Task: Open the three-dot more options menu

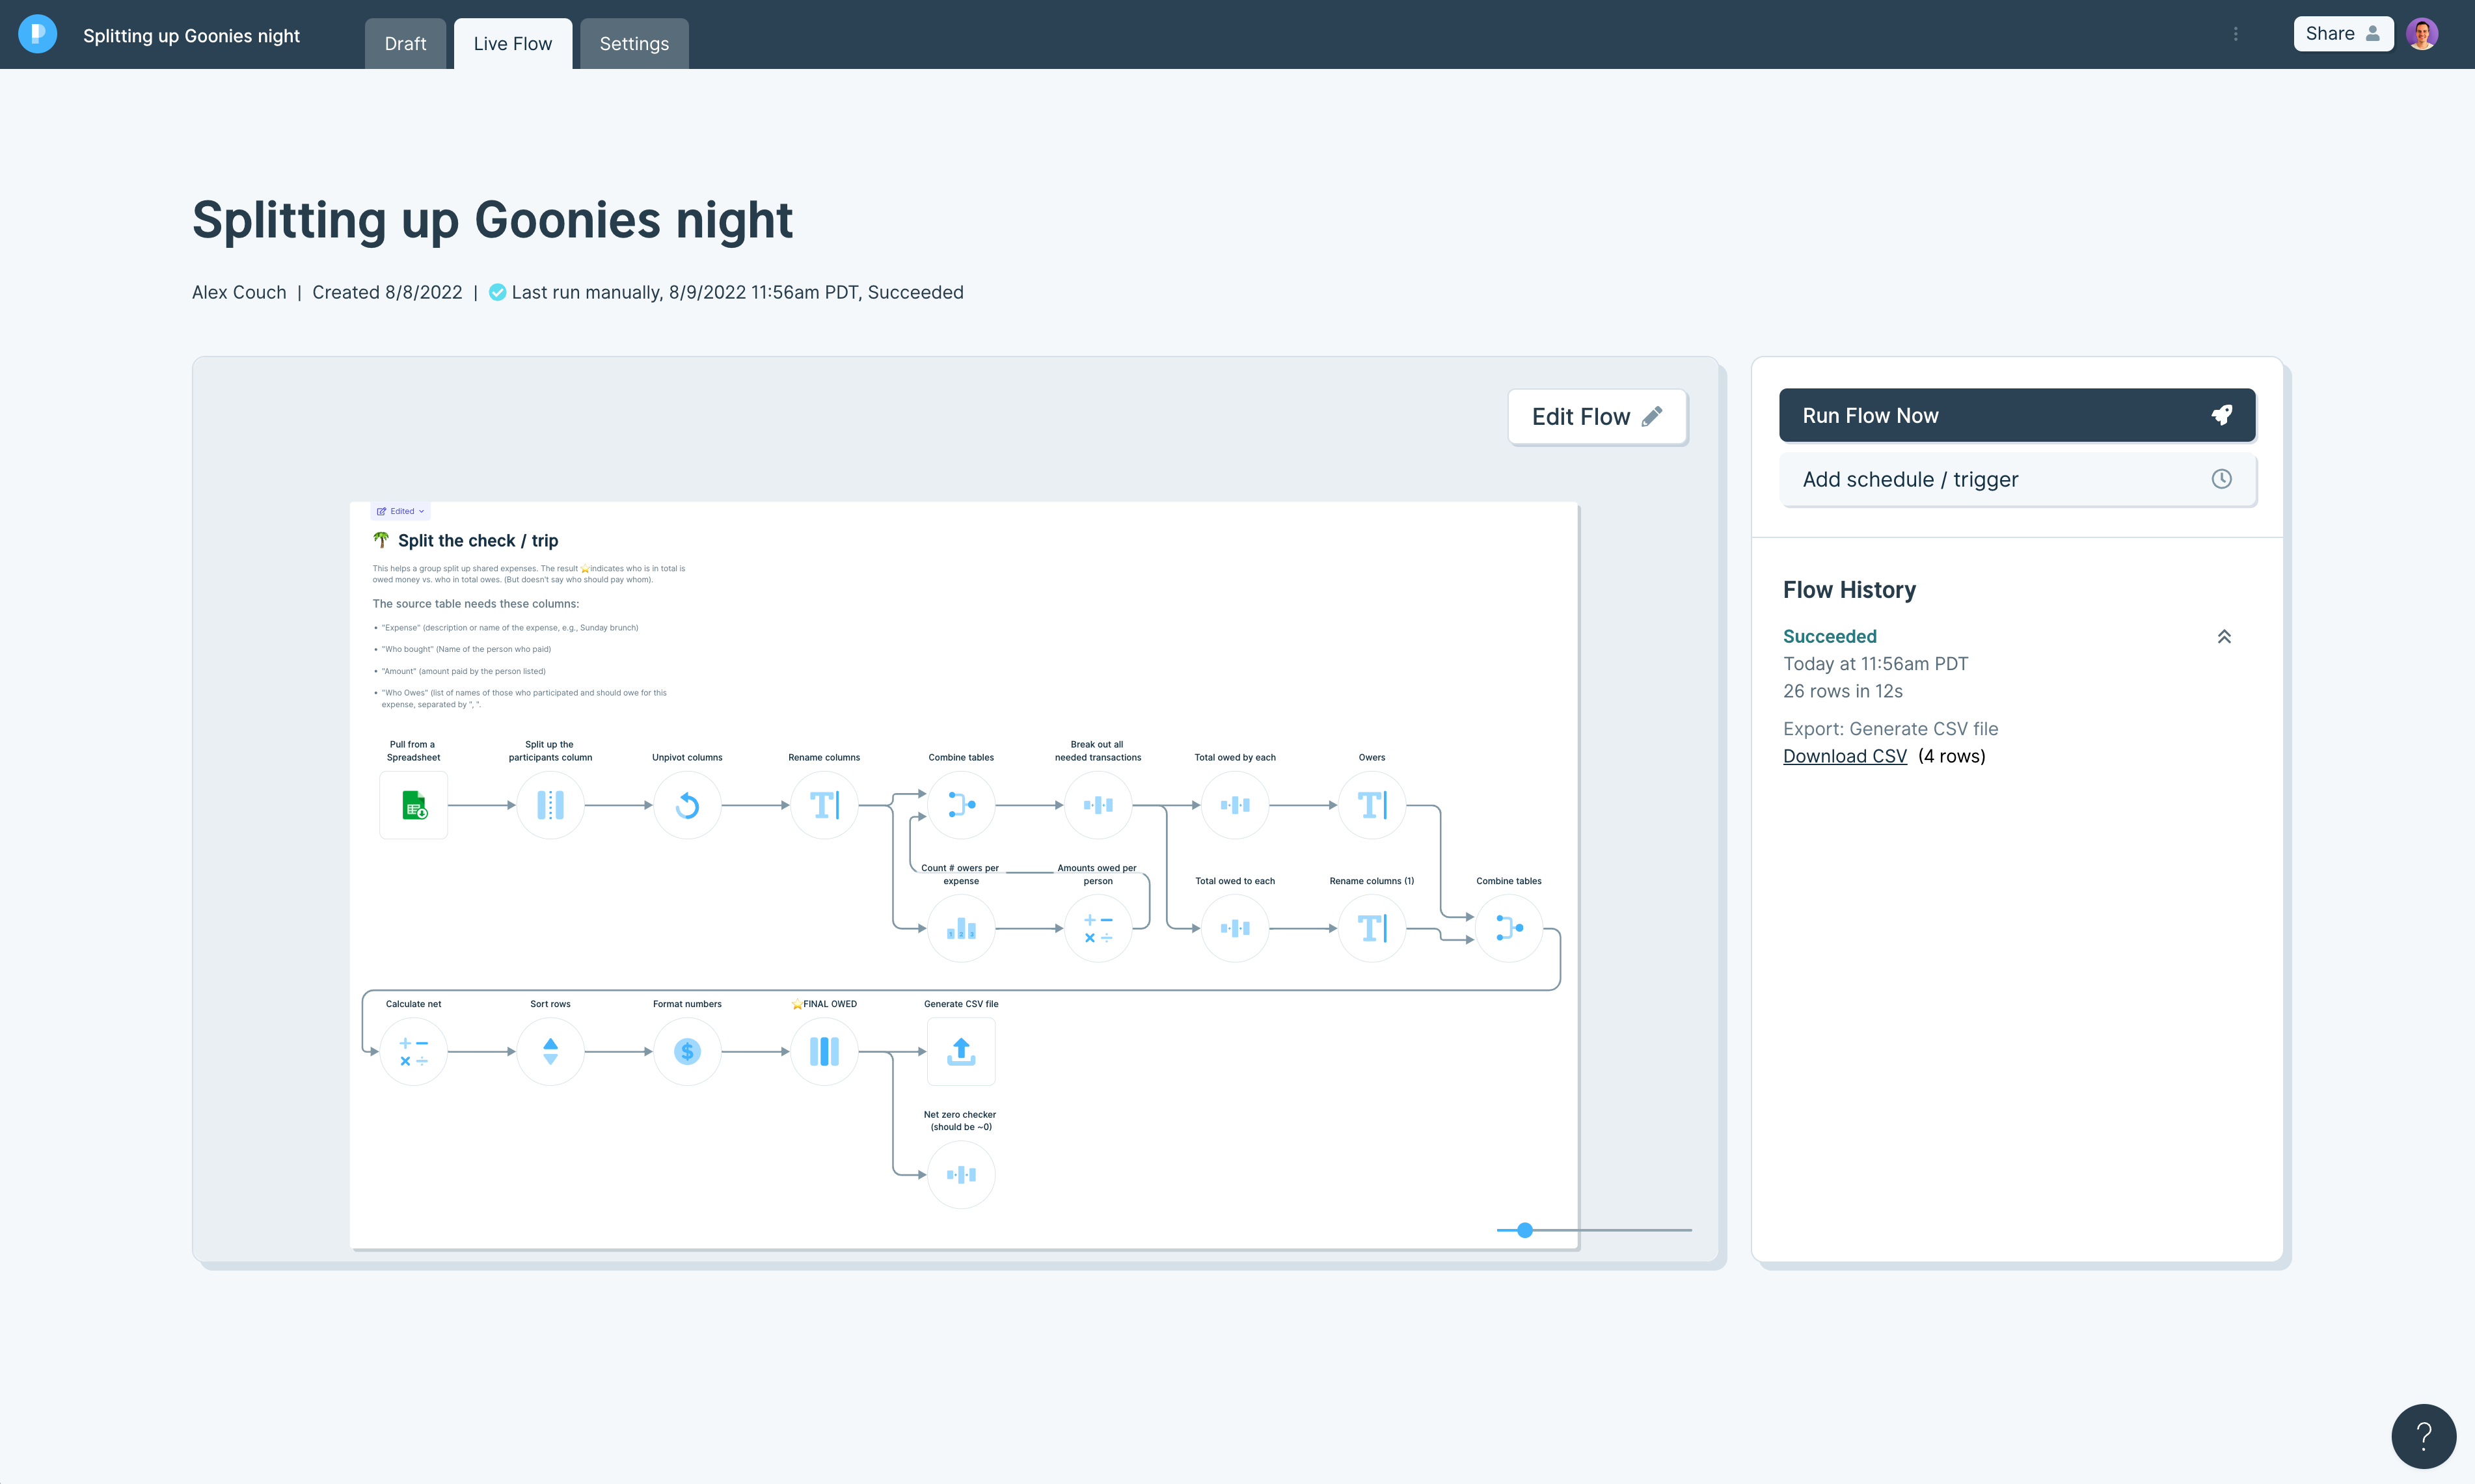Action: [x=2235, y=34]
